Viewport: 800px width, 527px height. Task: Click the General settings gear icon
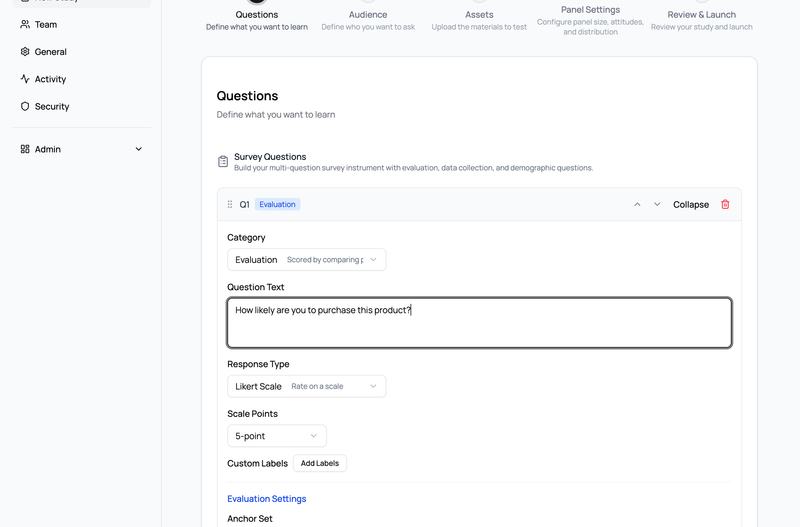[x=25, y=52]
